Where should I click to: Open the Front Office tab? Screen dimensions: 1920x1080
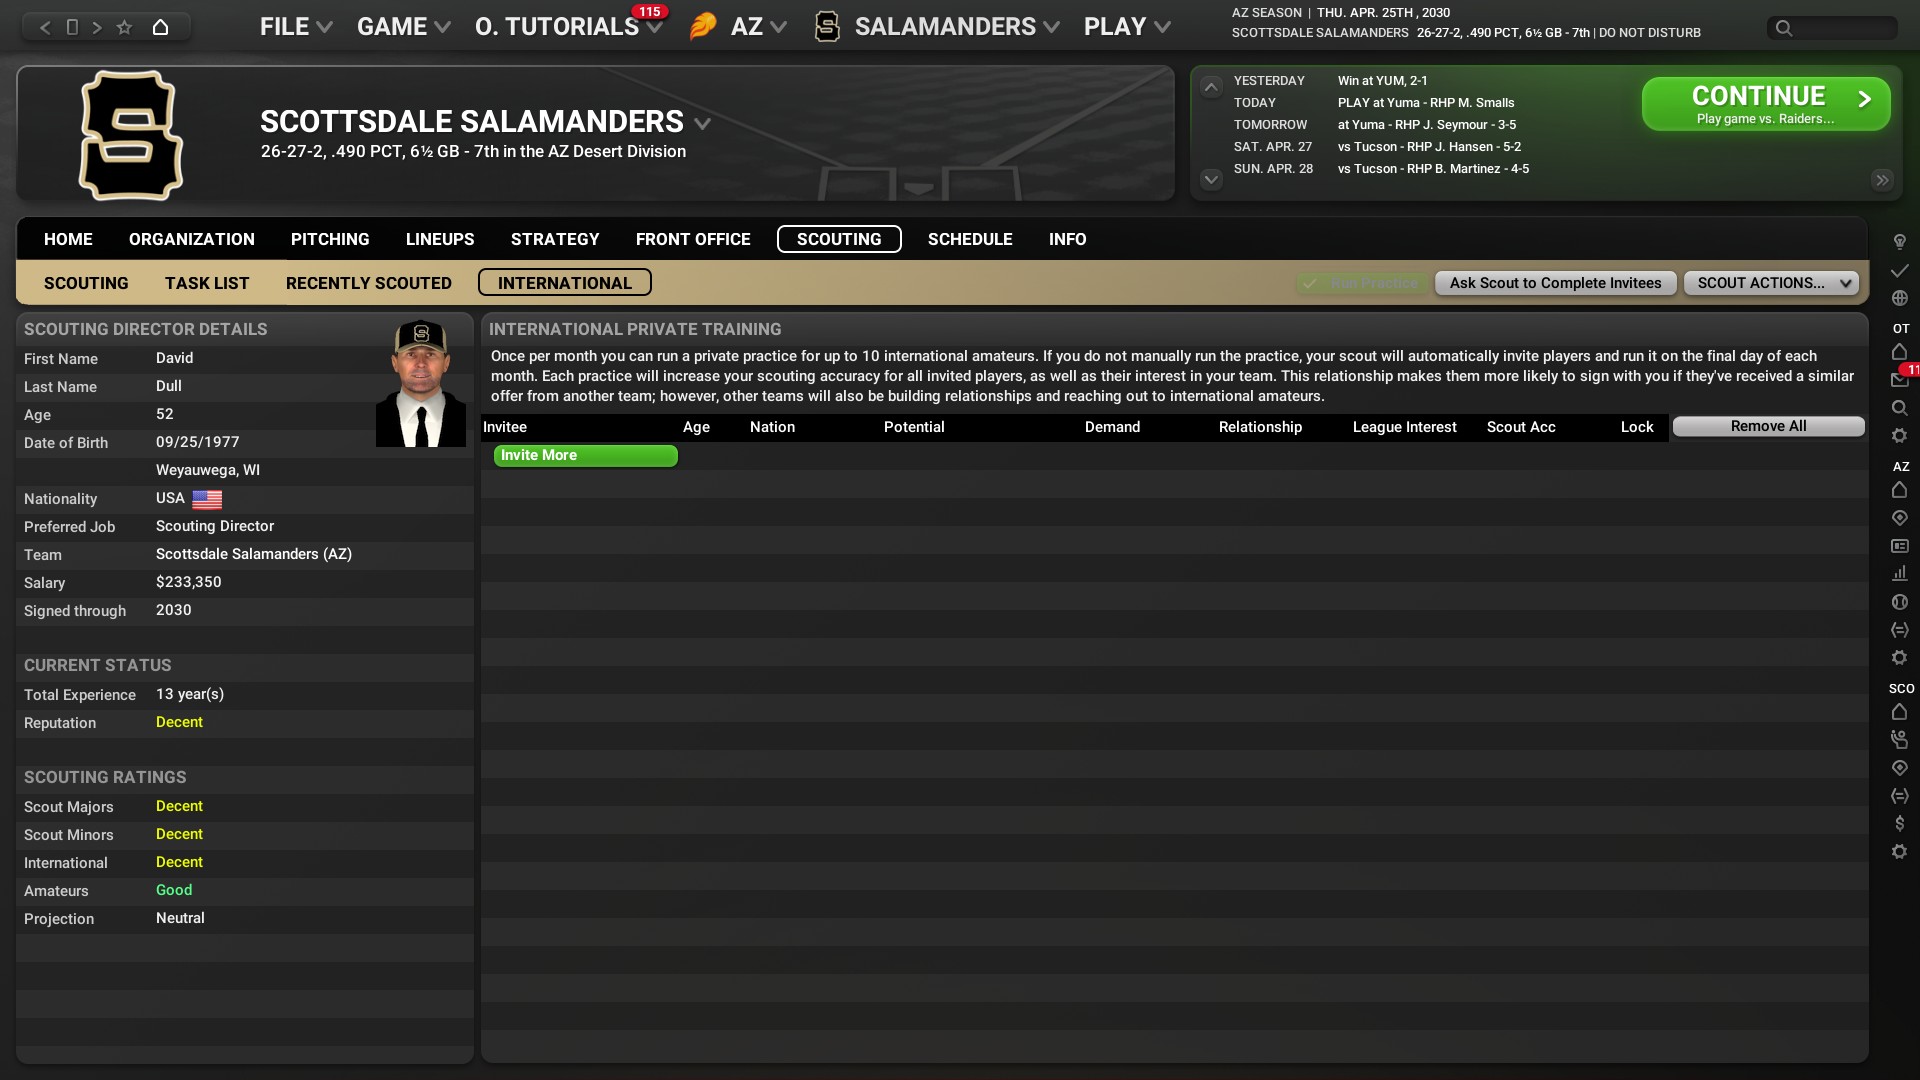[x=693, y=239]
